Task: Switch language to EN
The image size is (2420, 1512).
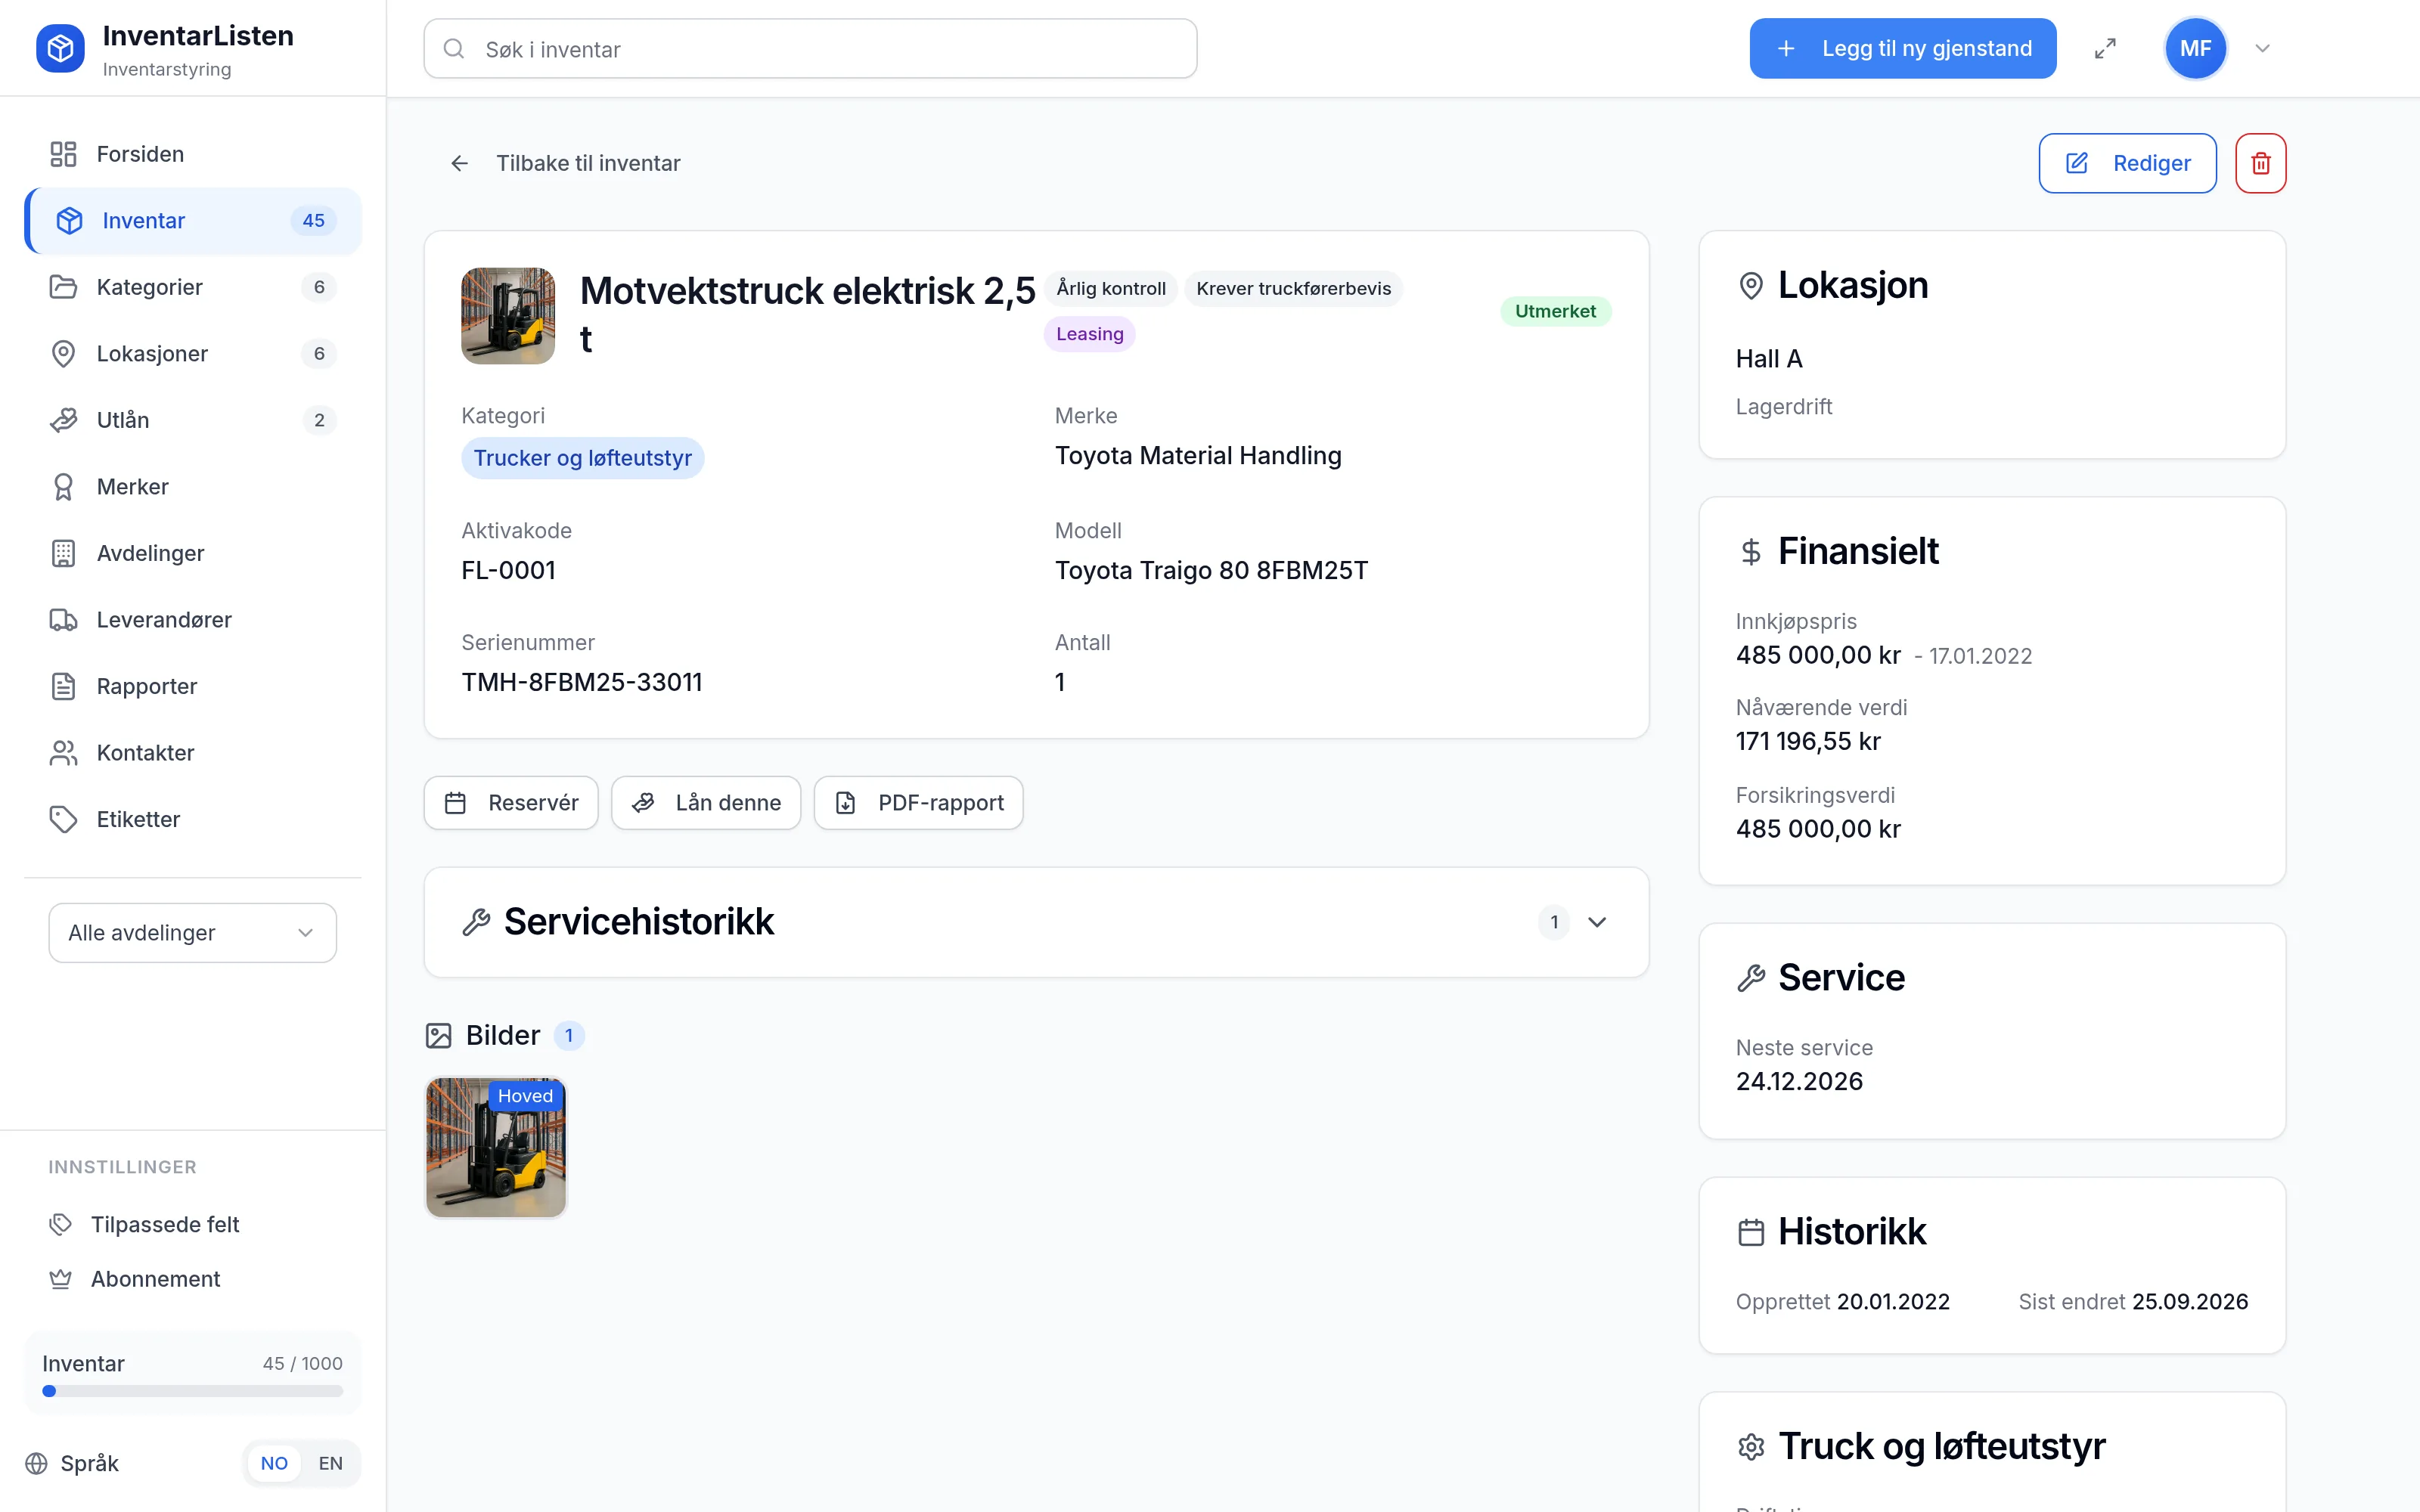Action: point(330,1463)
